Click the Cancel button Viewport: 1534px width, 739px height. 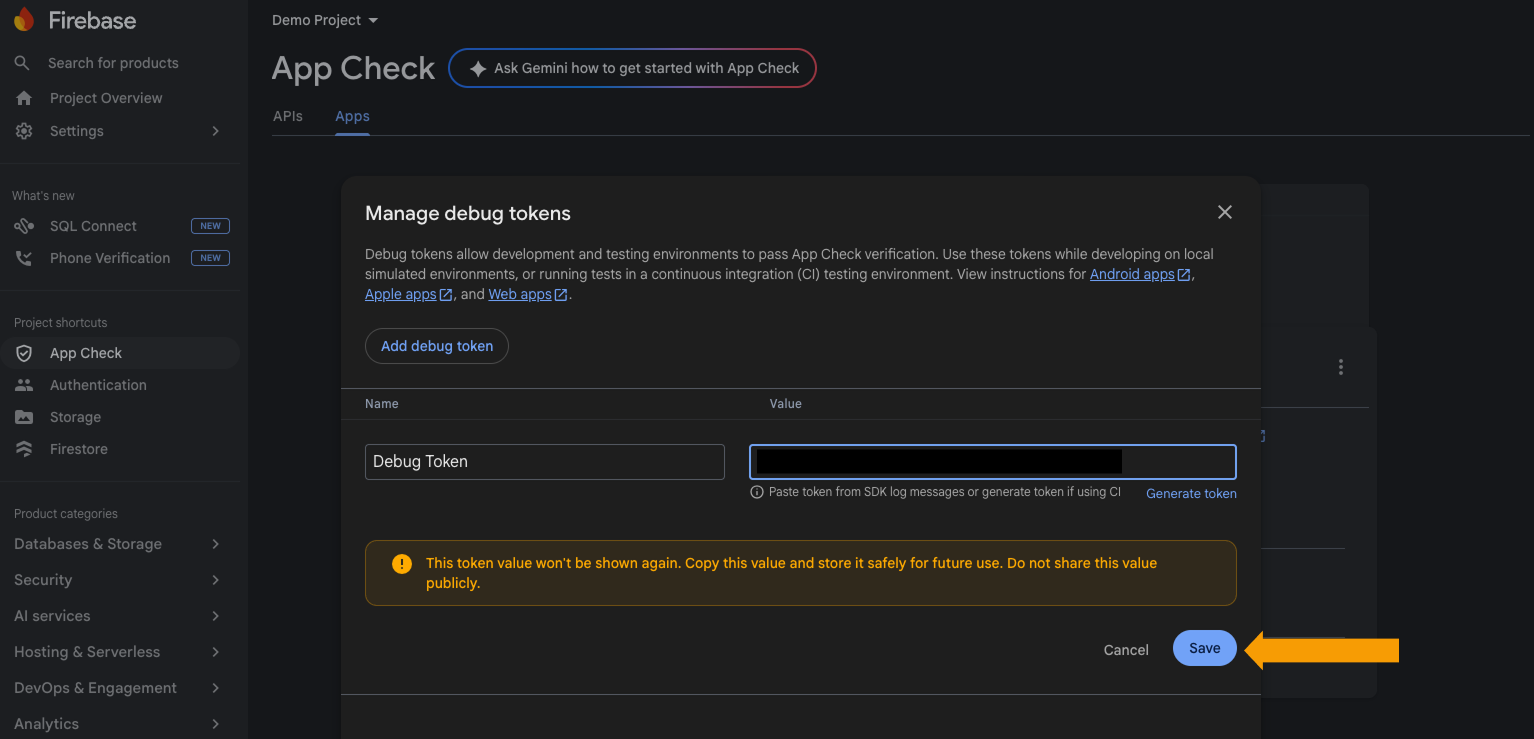1126,650
